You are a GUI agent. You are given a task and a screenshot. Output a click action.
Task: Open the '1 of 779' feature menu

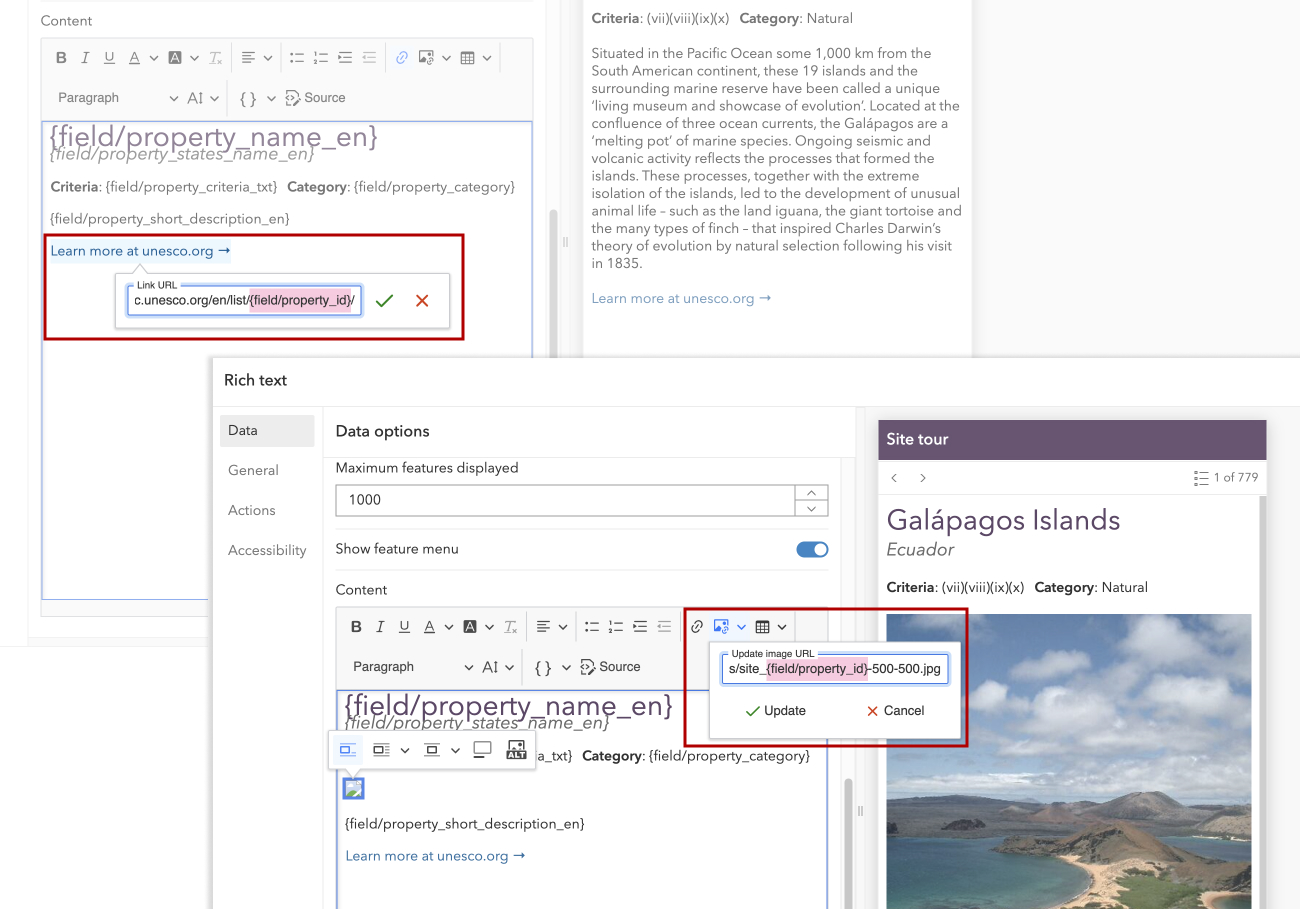tap(1226, 478)
